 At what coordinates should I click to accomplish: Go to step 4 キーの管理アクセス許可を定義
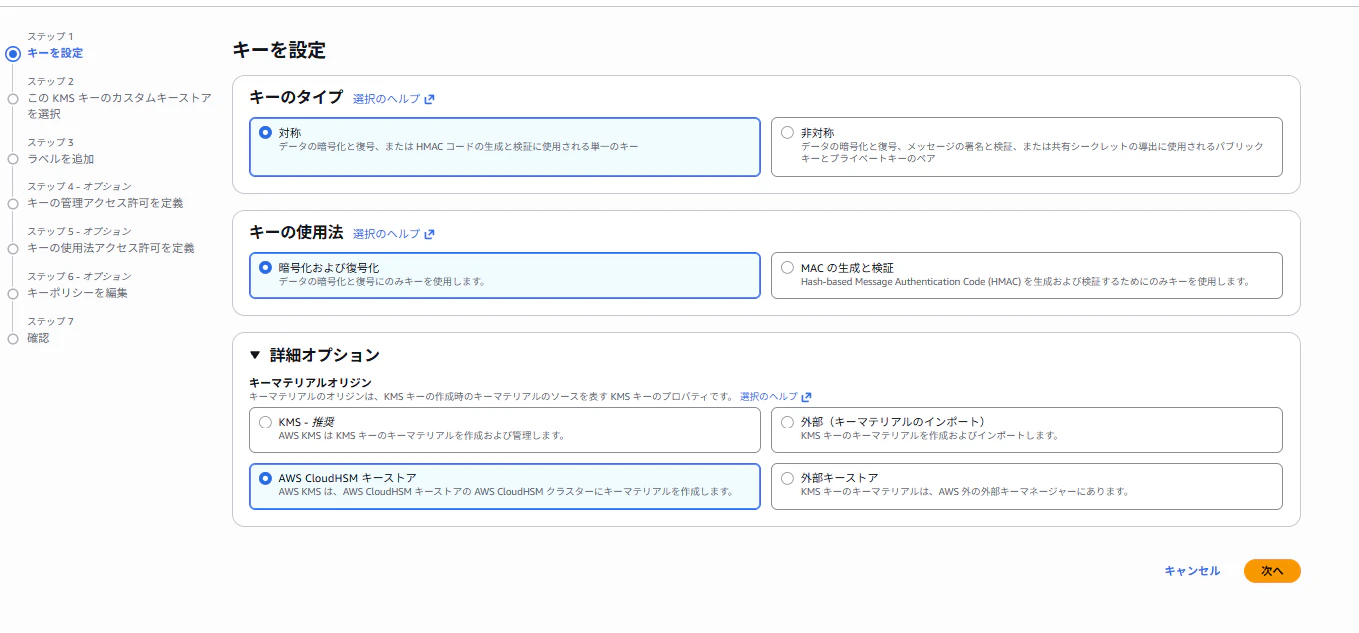click(x=105, y=203)
